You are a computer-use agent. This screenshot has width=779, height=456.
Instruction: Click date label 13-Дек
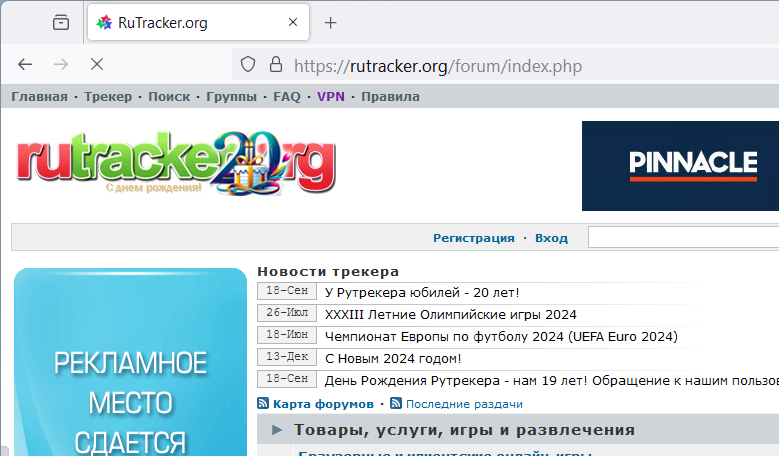[287, 356]
